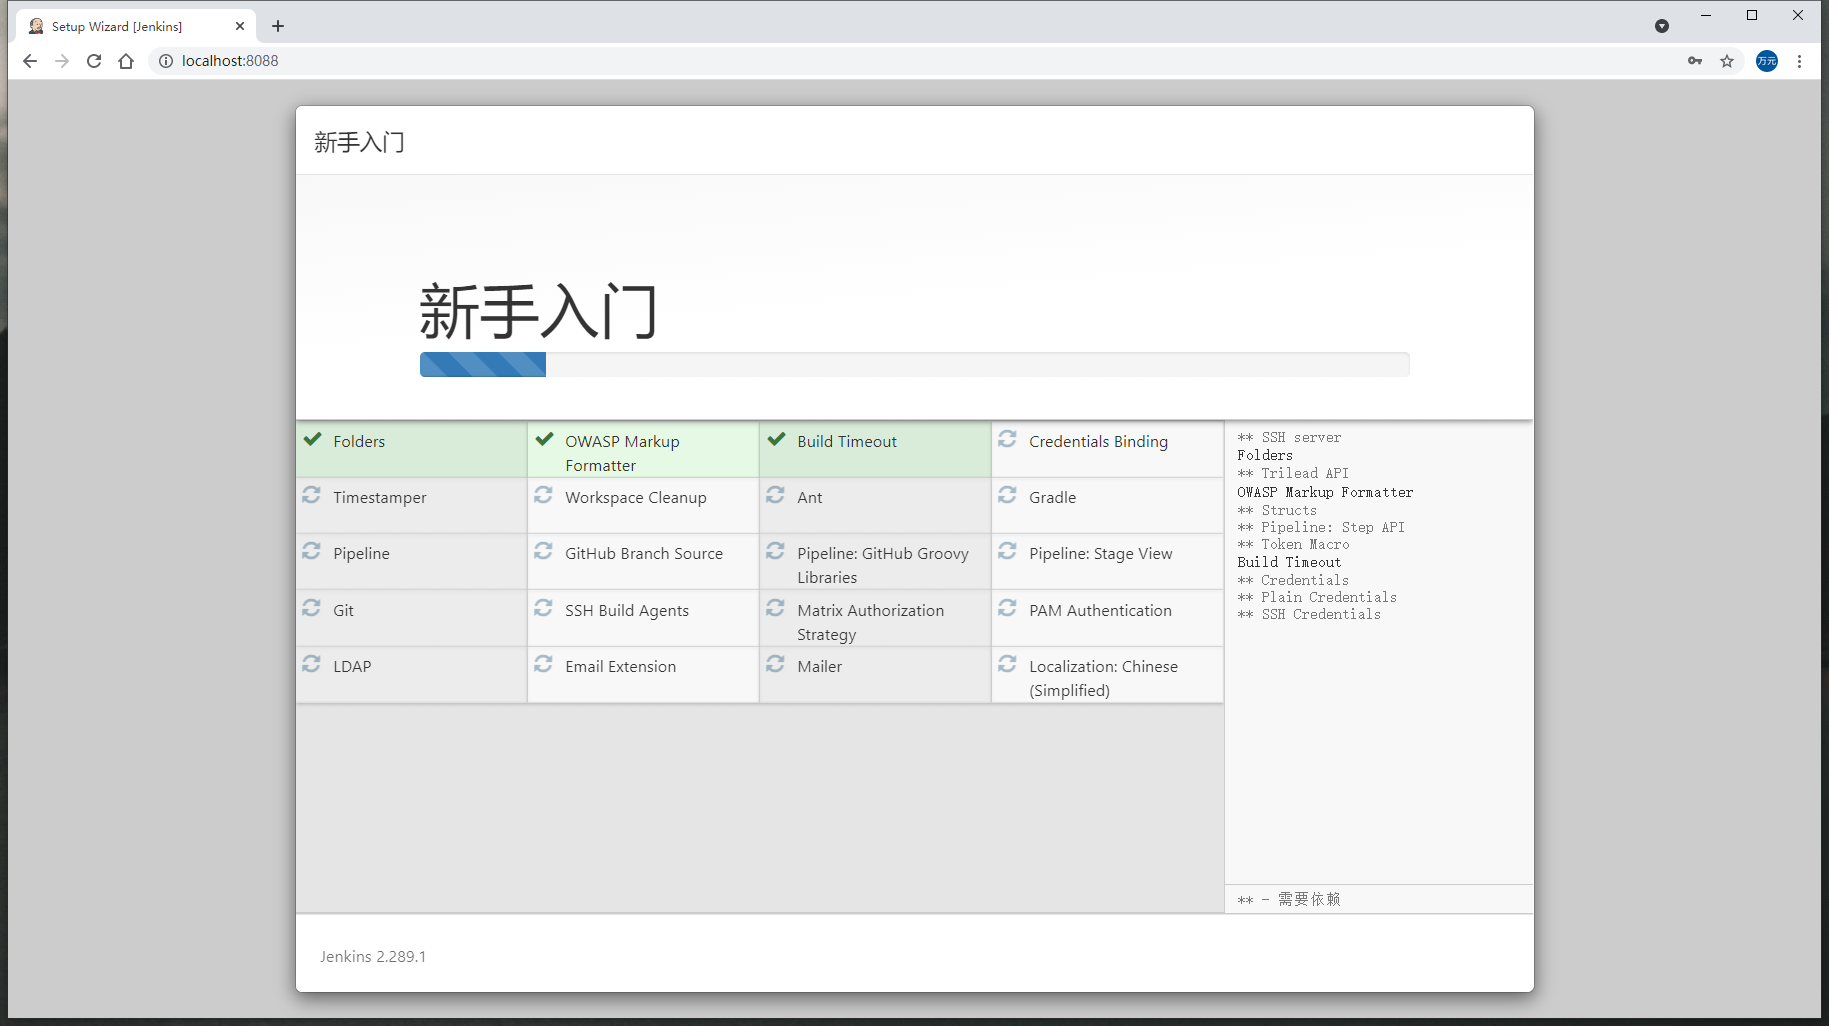This screenshot has height=1026, width=1829.
Task: Click the Email Extension label
Action: pyautogui.click(x=621, y=666)
